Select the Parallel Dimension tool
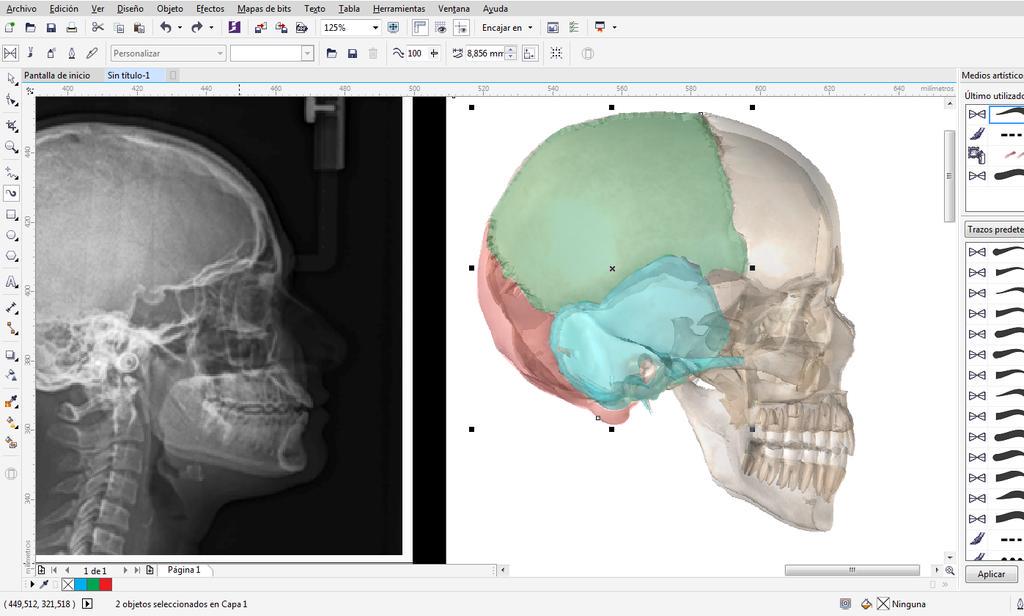The image size is (1024, 616). tap(11, 308)
